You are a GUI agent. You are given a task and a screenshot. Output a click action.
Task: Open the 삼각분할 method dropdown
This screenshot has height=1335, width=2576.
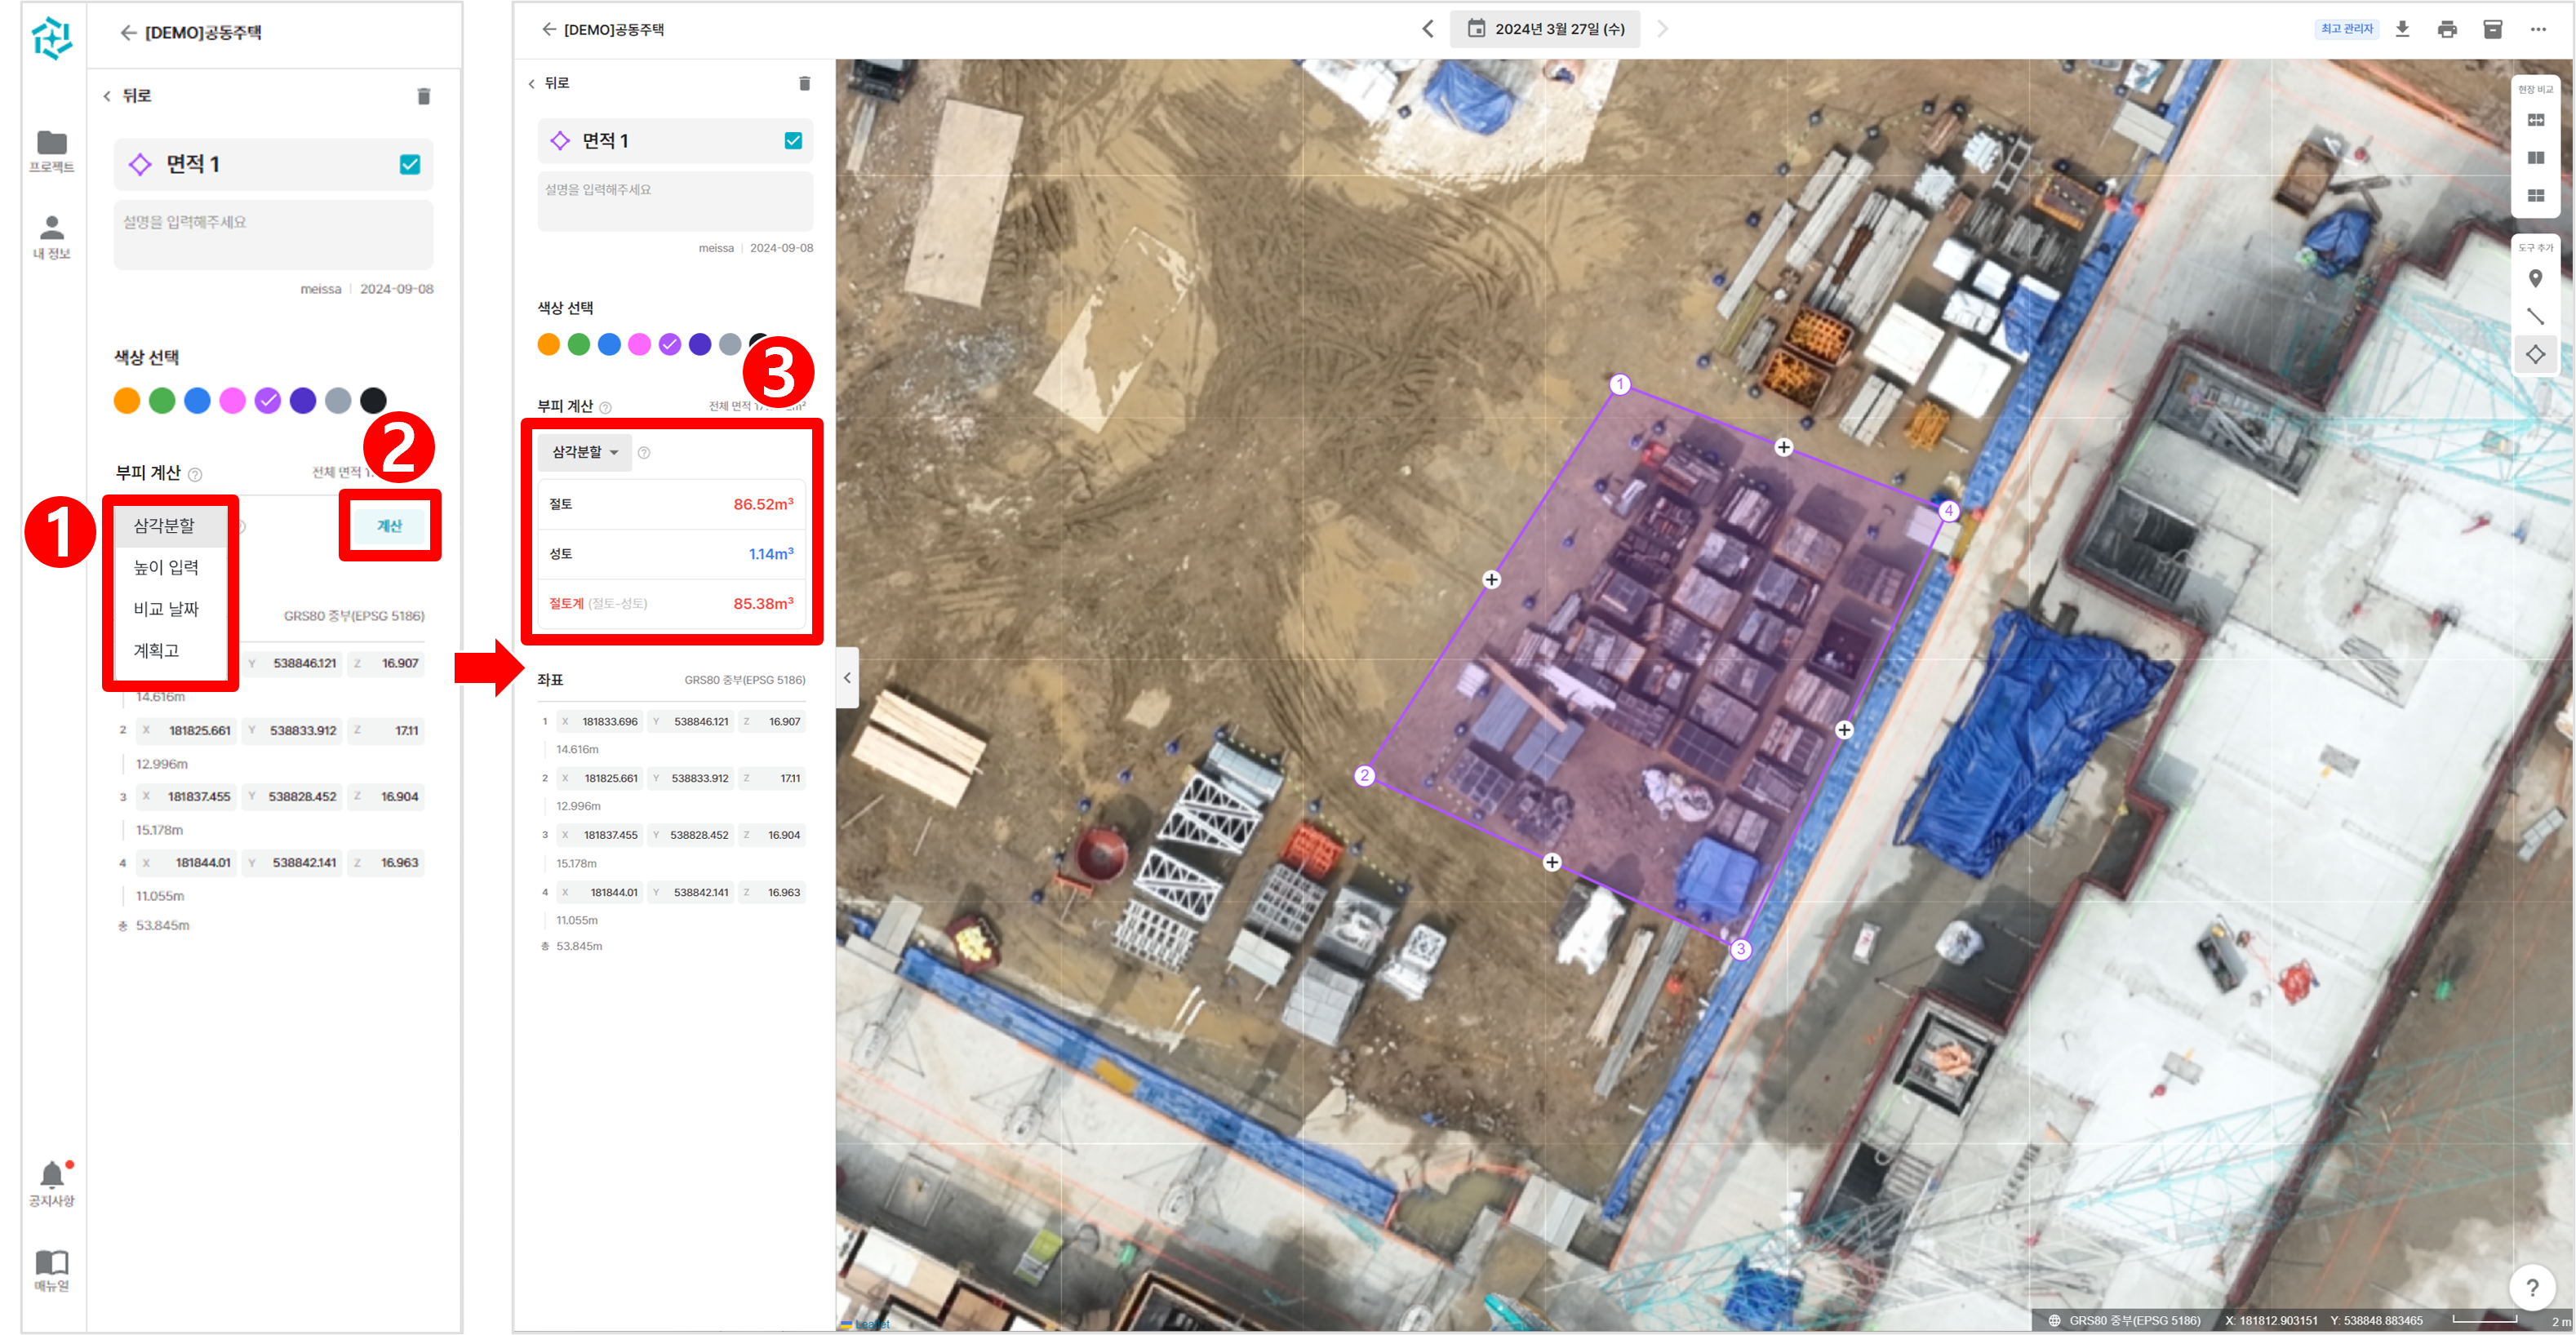[585, 452]
